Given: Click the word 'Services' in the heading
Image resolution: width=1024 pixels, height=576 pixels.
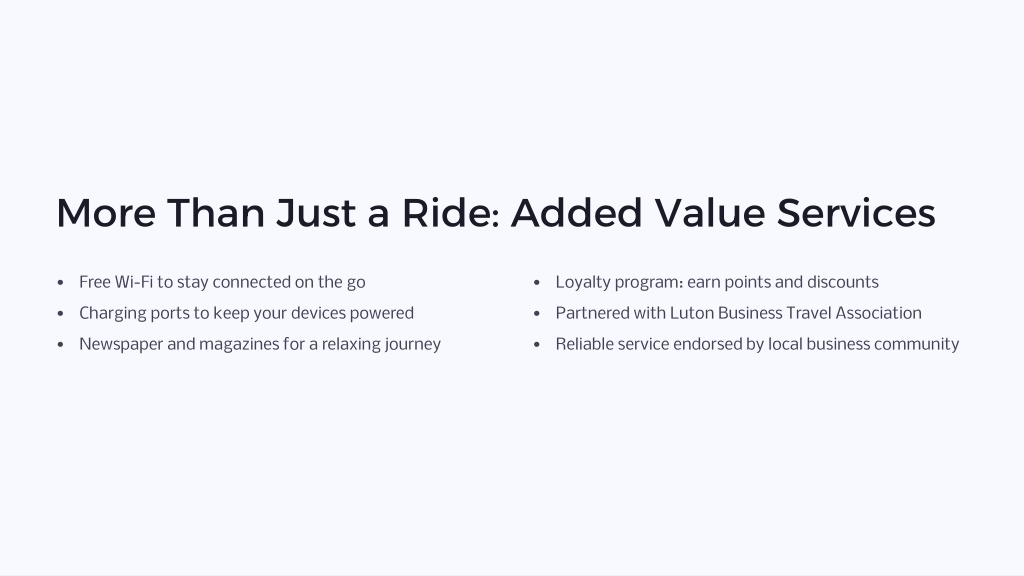Looking at the screenshot, I should (x=856, y=213).
